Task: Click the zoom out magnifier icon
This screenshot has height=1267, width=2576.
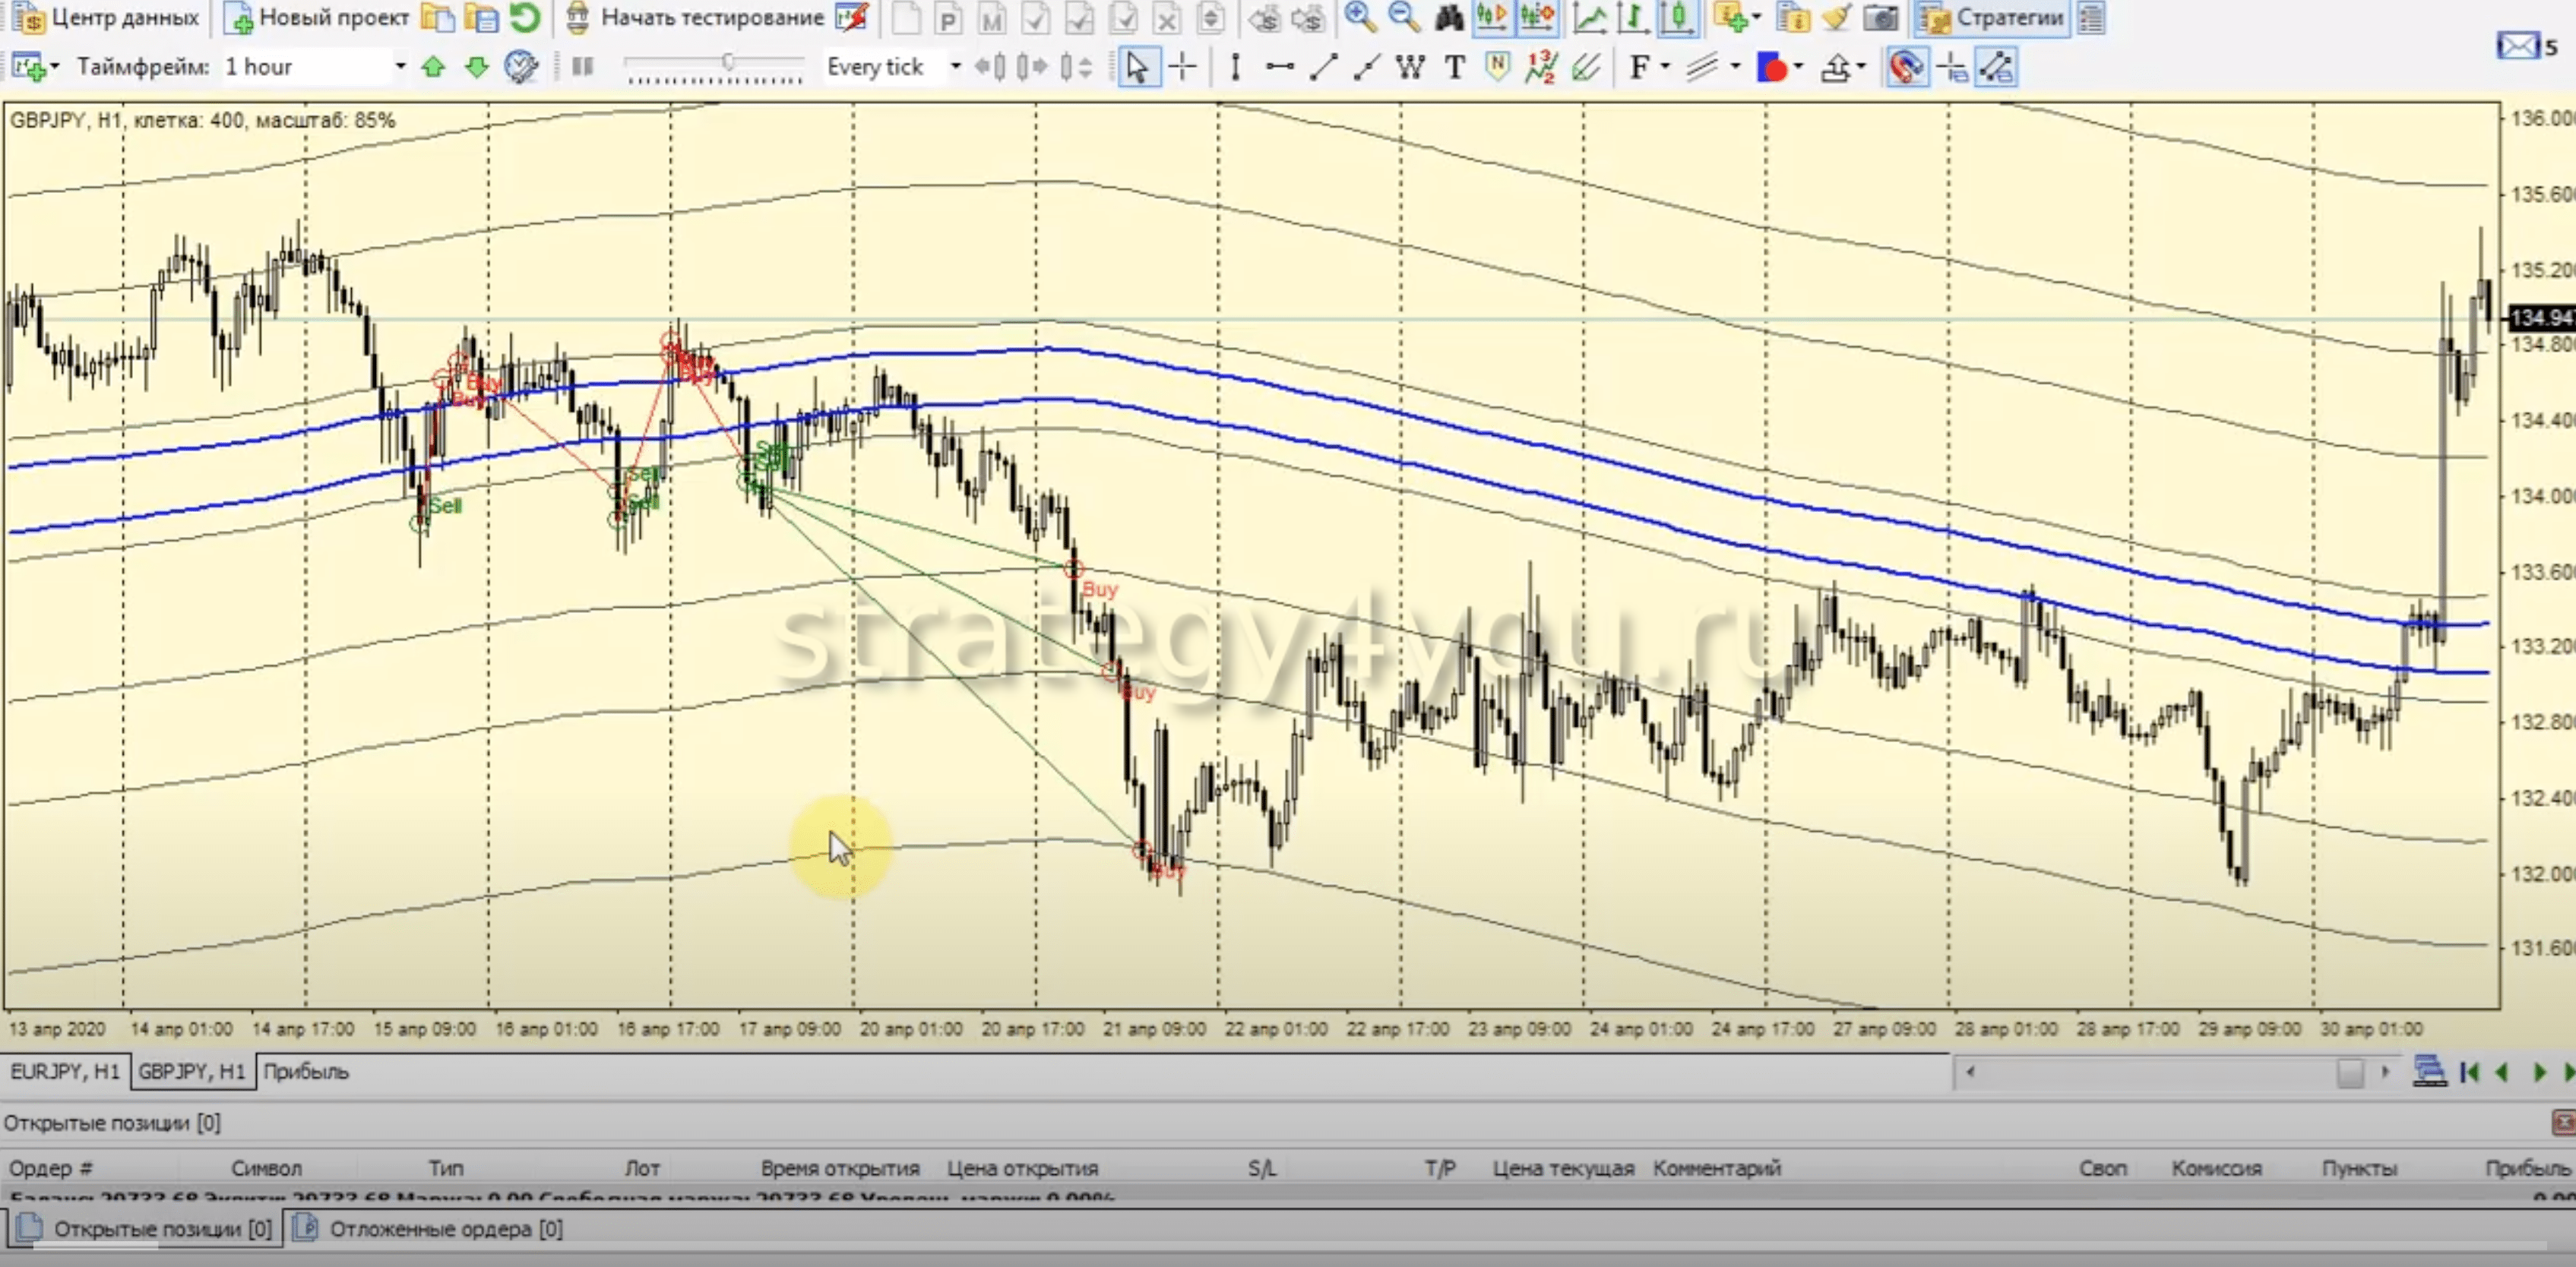Action: [x=1403, y=17]
